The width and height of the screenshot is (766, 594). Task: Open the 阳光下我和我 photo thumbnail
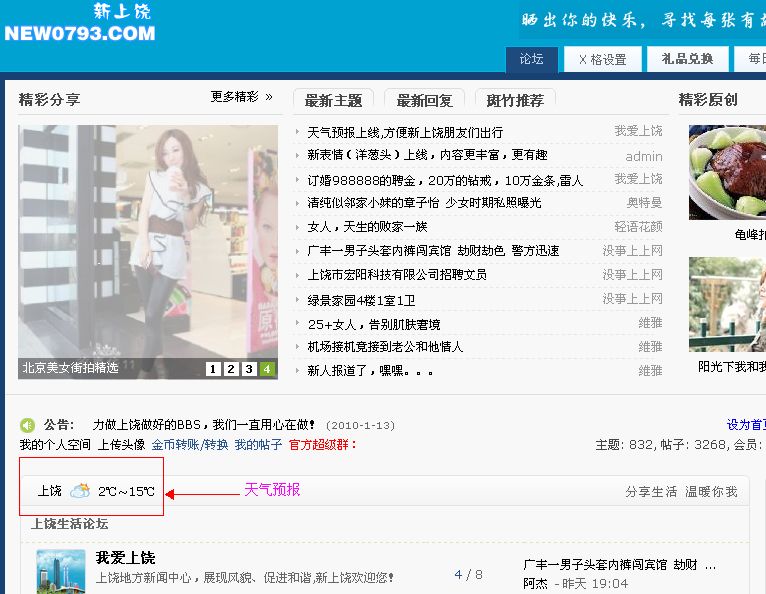[x=727, y=304]
